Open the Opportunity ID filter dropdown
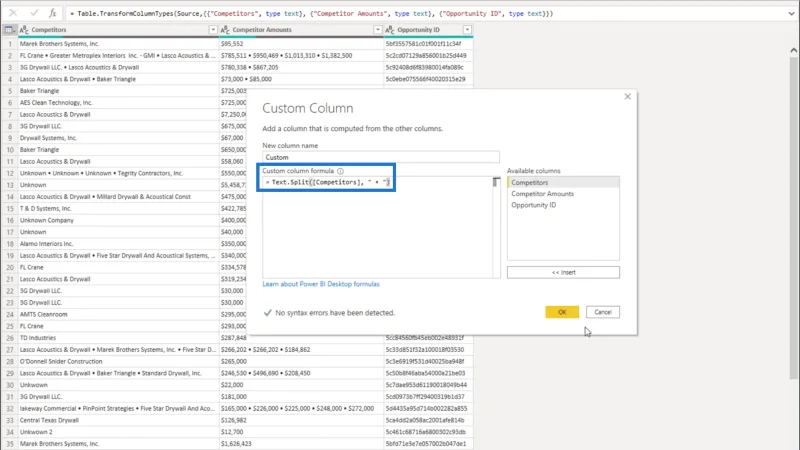Image resolution: width=800 pixels, height=450 pixels. point(467,30)
